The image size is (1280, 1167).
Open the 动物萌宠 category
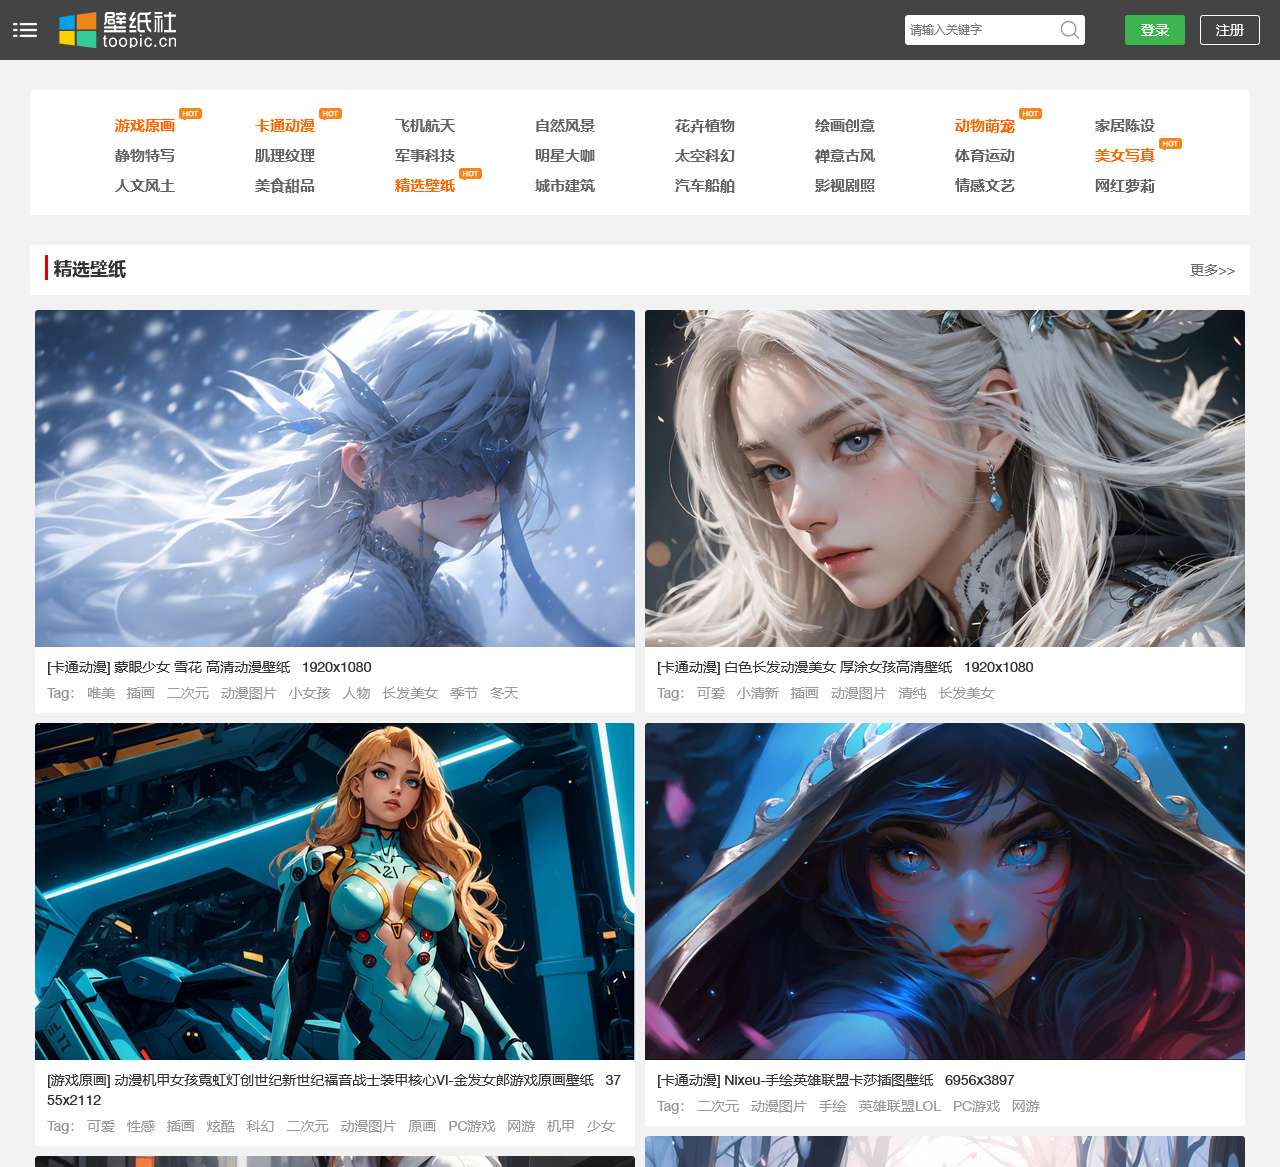985,126
